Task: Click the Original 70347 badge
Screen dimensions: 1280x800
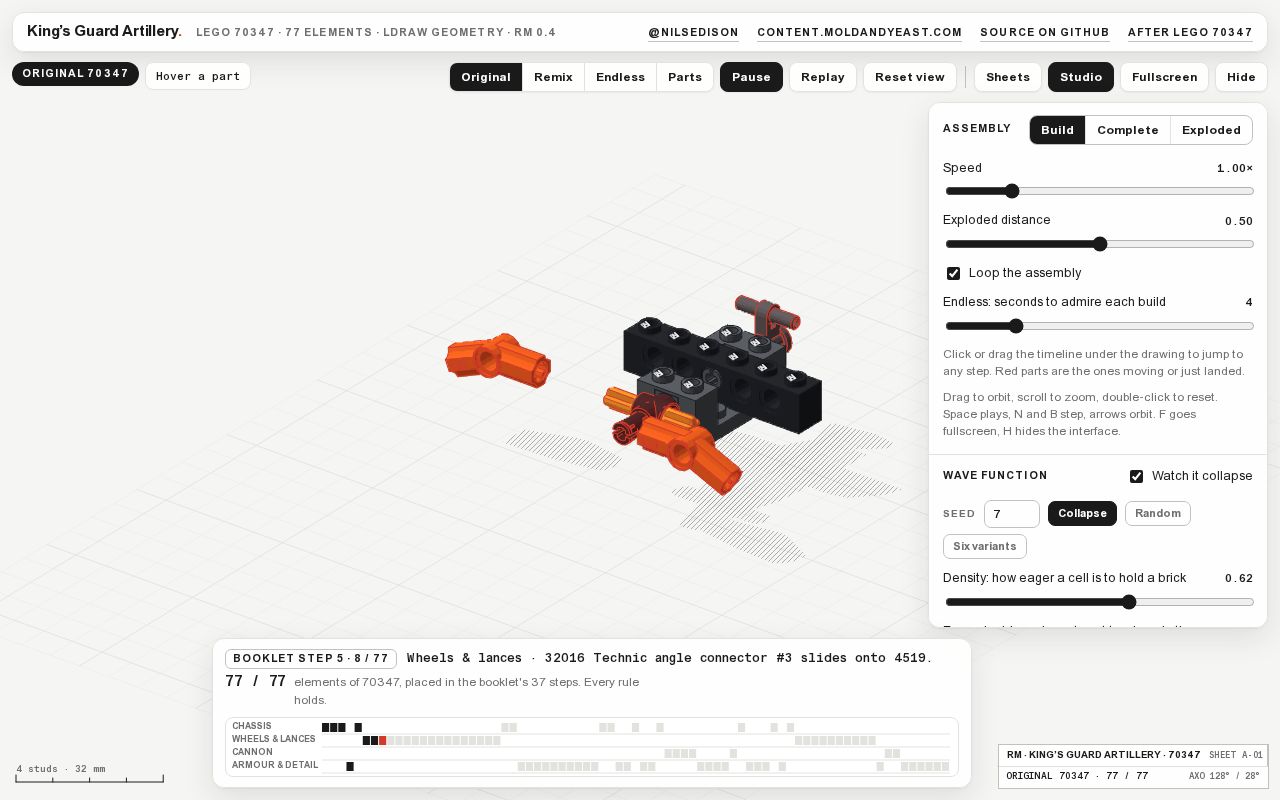Action: (75, 74)
